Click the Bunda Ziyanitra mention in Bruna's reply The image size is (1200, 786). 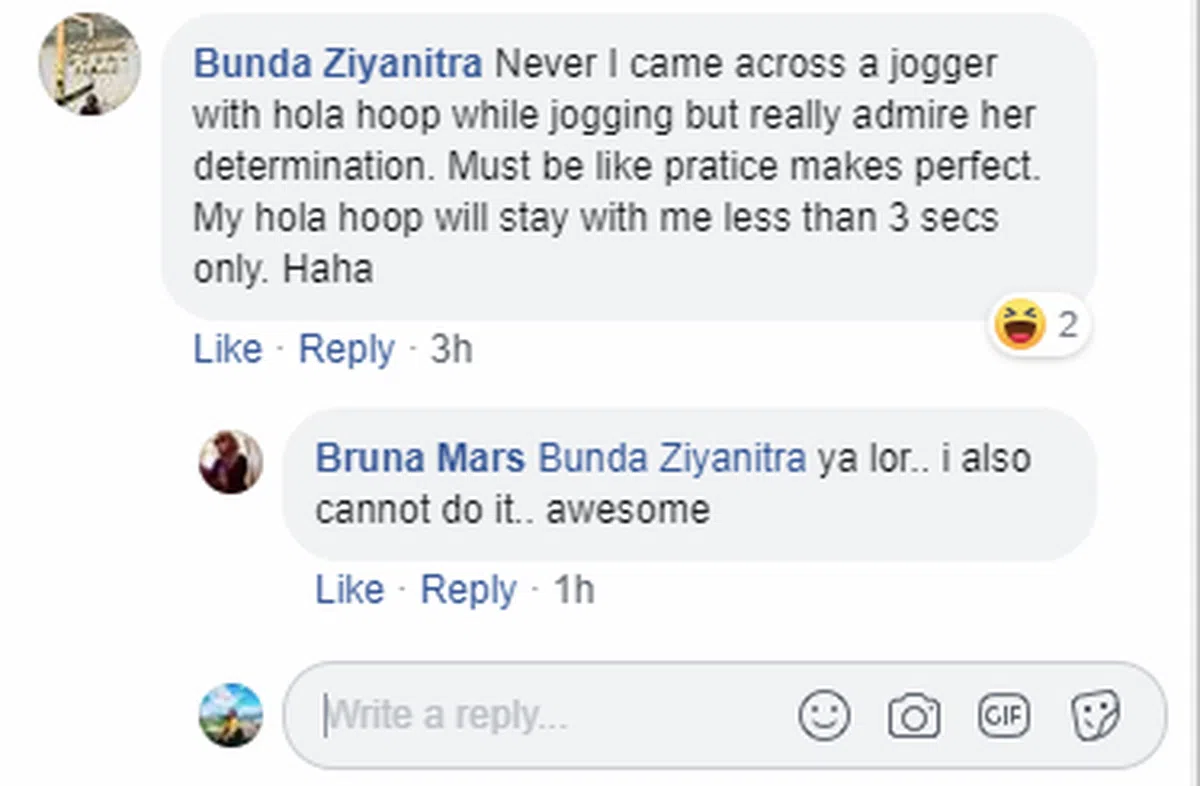[x=672, y=459]
